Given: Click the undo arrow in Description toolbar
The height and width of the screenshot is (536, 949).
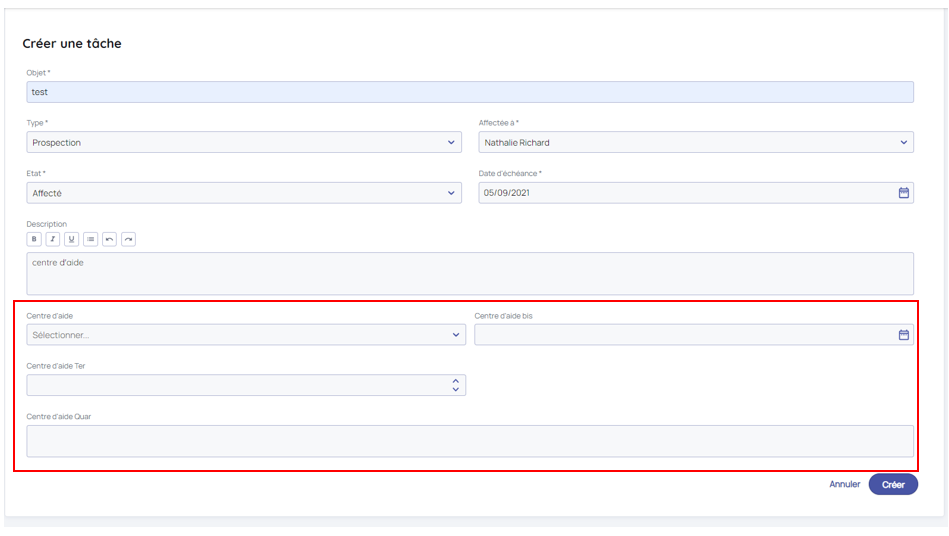Looking at the screenshot, I should click(109, 239).
